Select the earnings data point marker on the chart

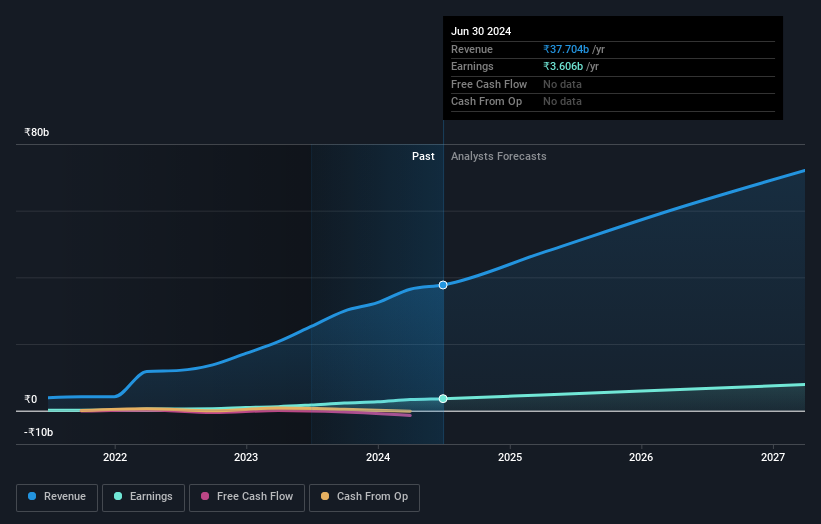(x=443, y=399)
